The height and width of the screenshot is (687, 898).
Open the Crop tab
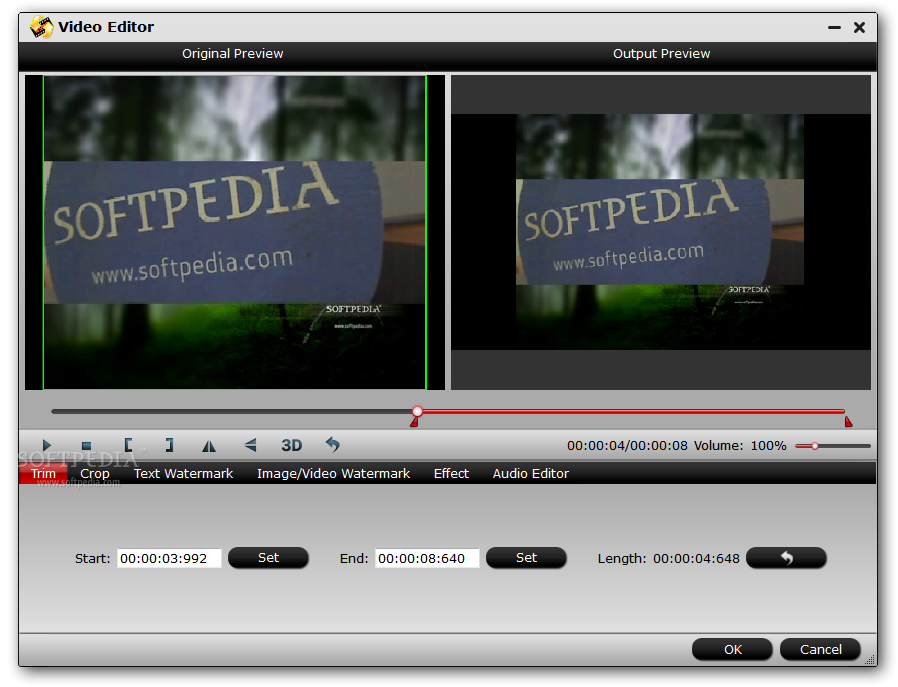pos(94,473)
